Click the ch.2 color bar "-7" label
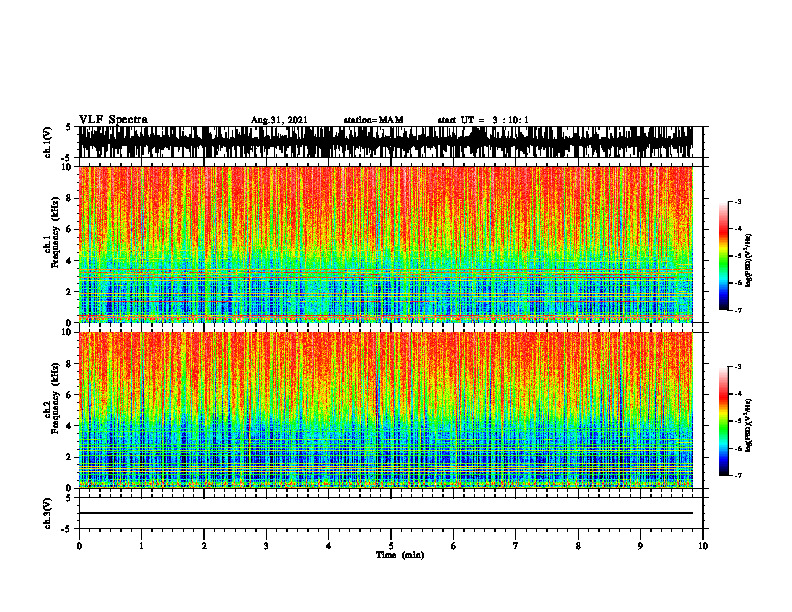 pos(738,475)
